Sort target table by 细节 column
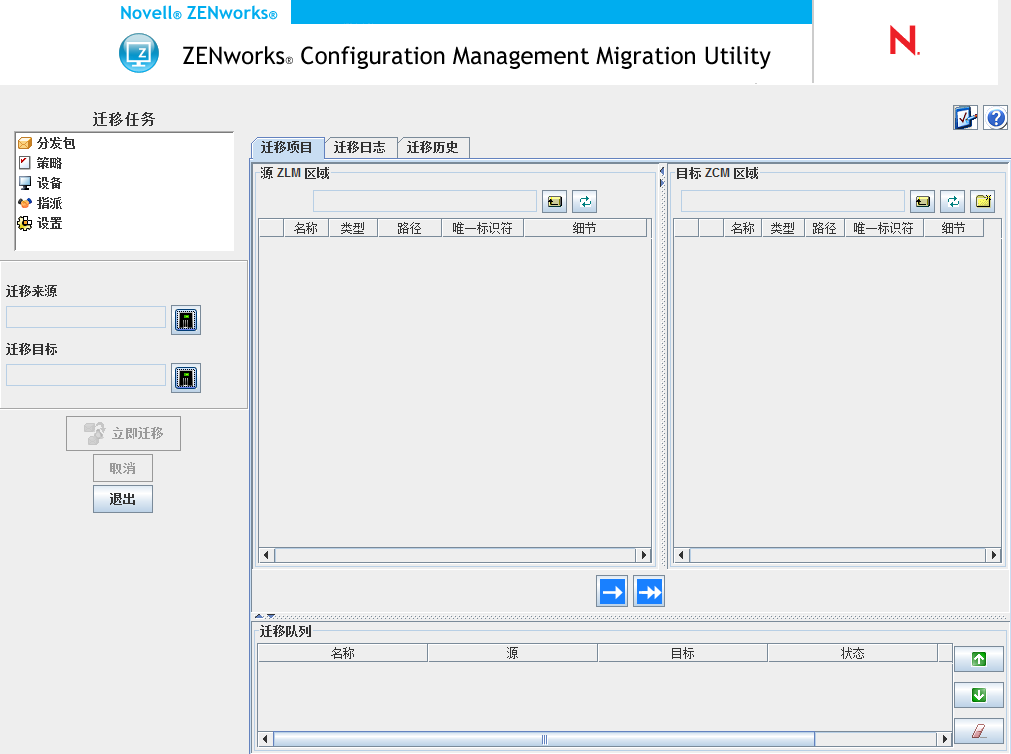Viewport: 1011px width, 754px height. (954, 228)
